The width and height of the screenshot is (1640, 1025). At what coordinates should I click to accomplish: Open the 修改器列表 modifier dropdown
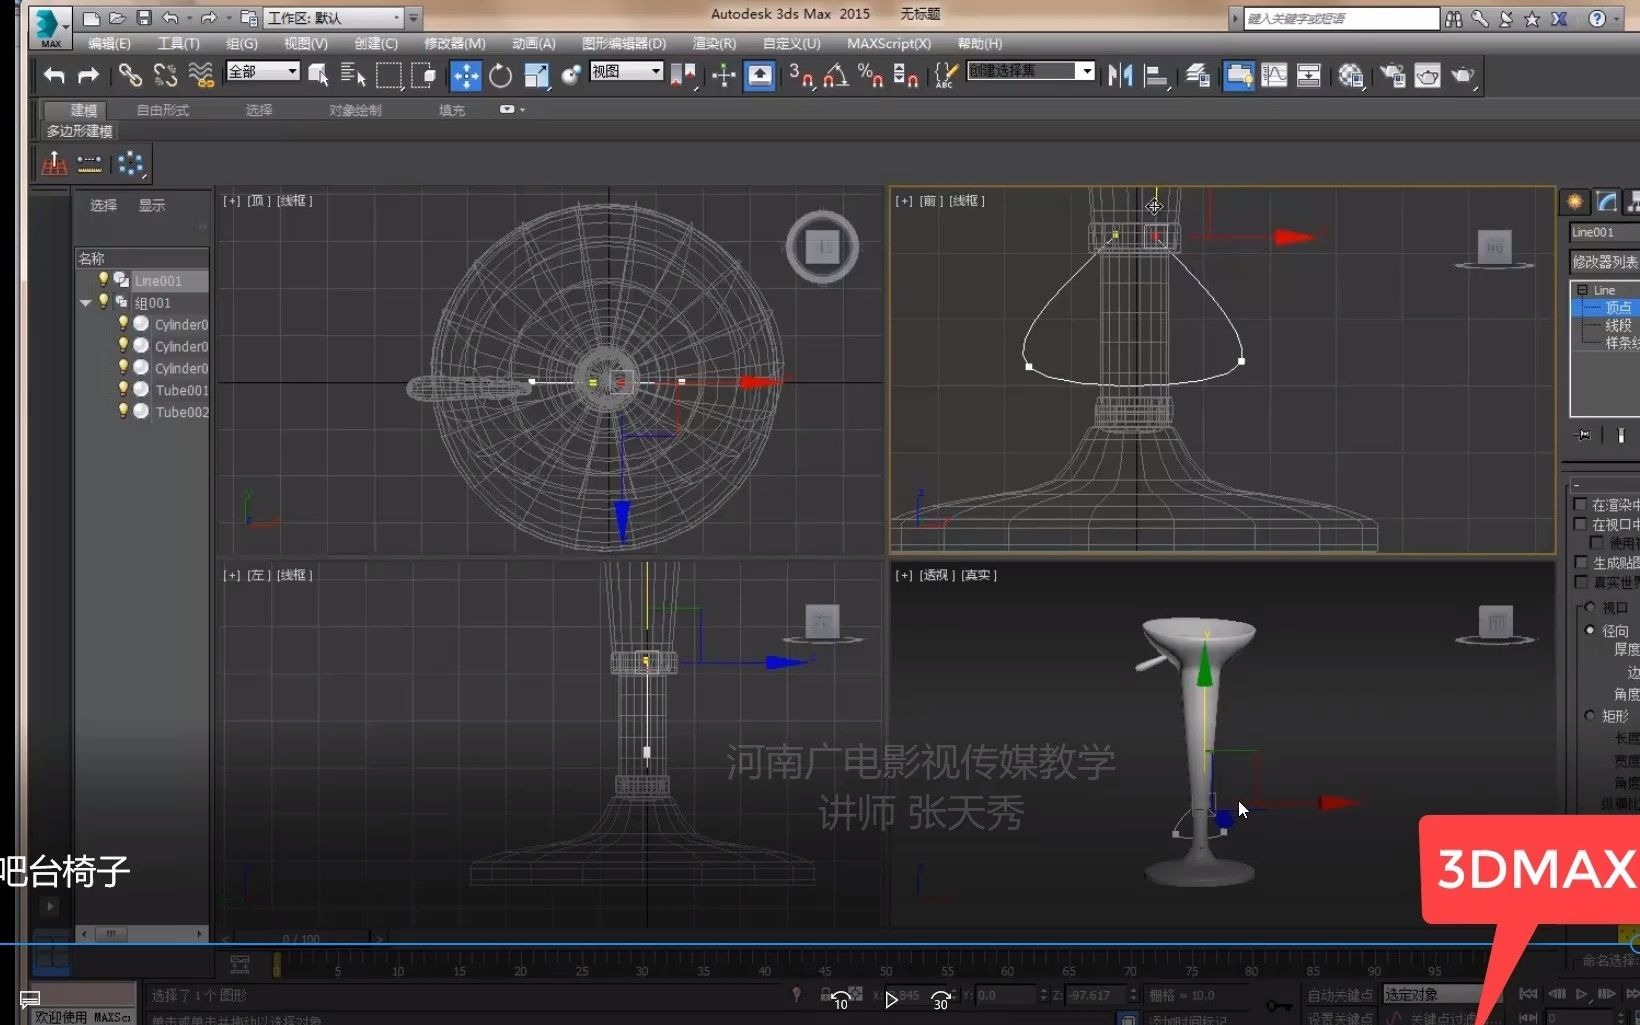[1604, 262]
